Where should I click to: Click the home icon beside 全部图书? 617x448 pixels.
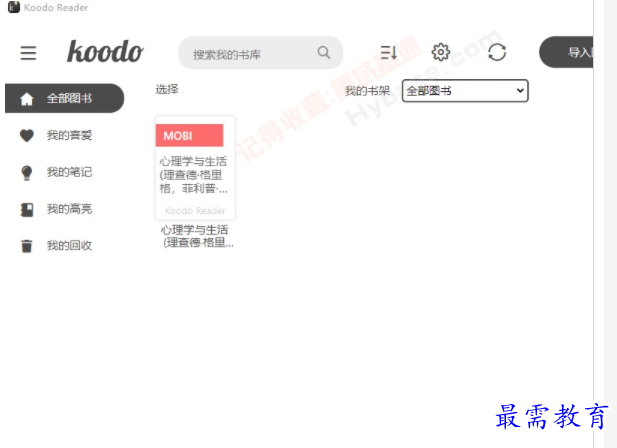point(27,99)
